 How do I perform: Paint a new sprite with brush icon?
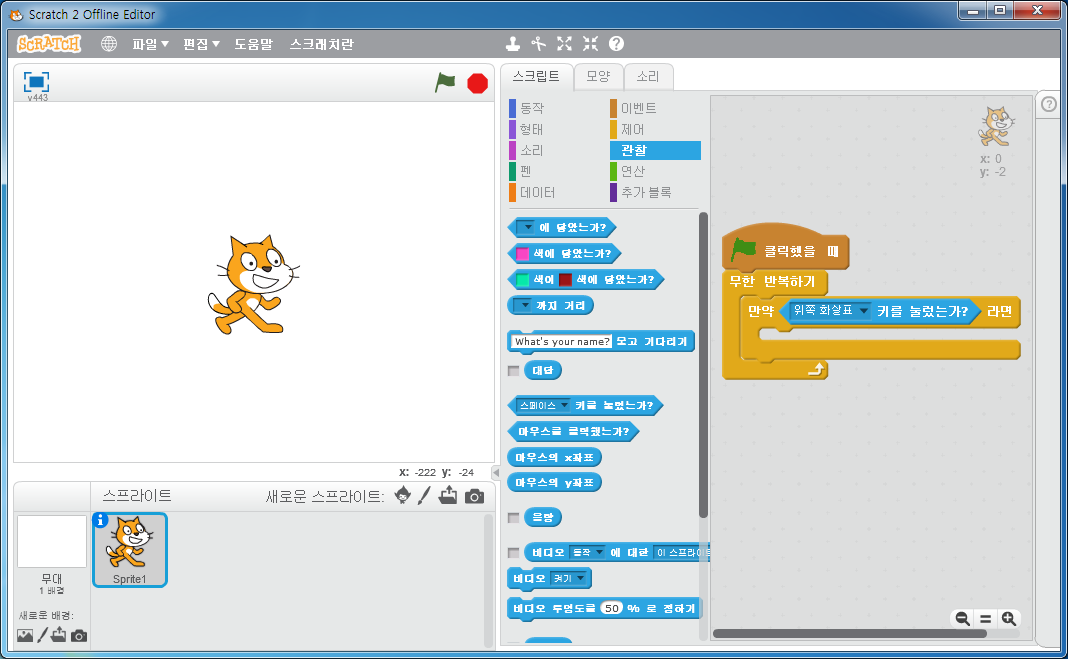(424, 496)
